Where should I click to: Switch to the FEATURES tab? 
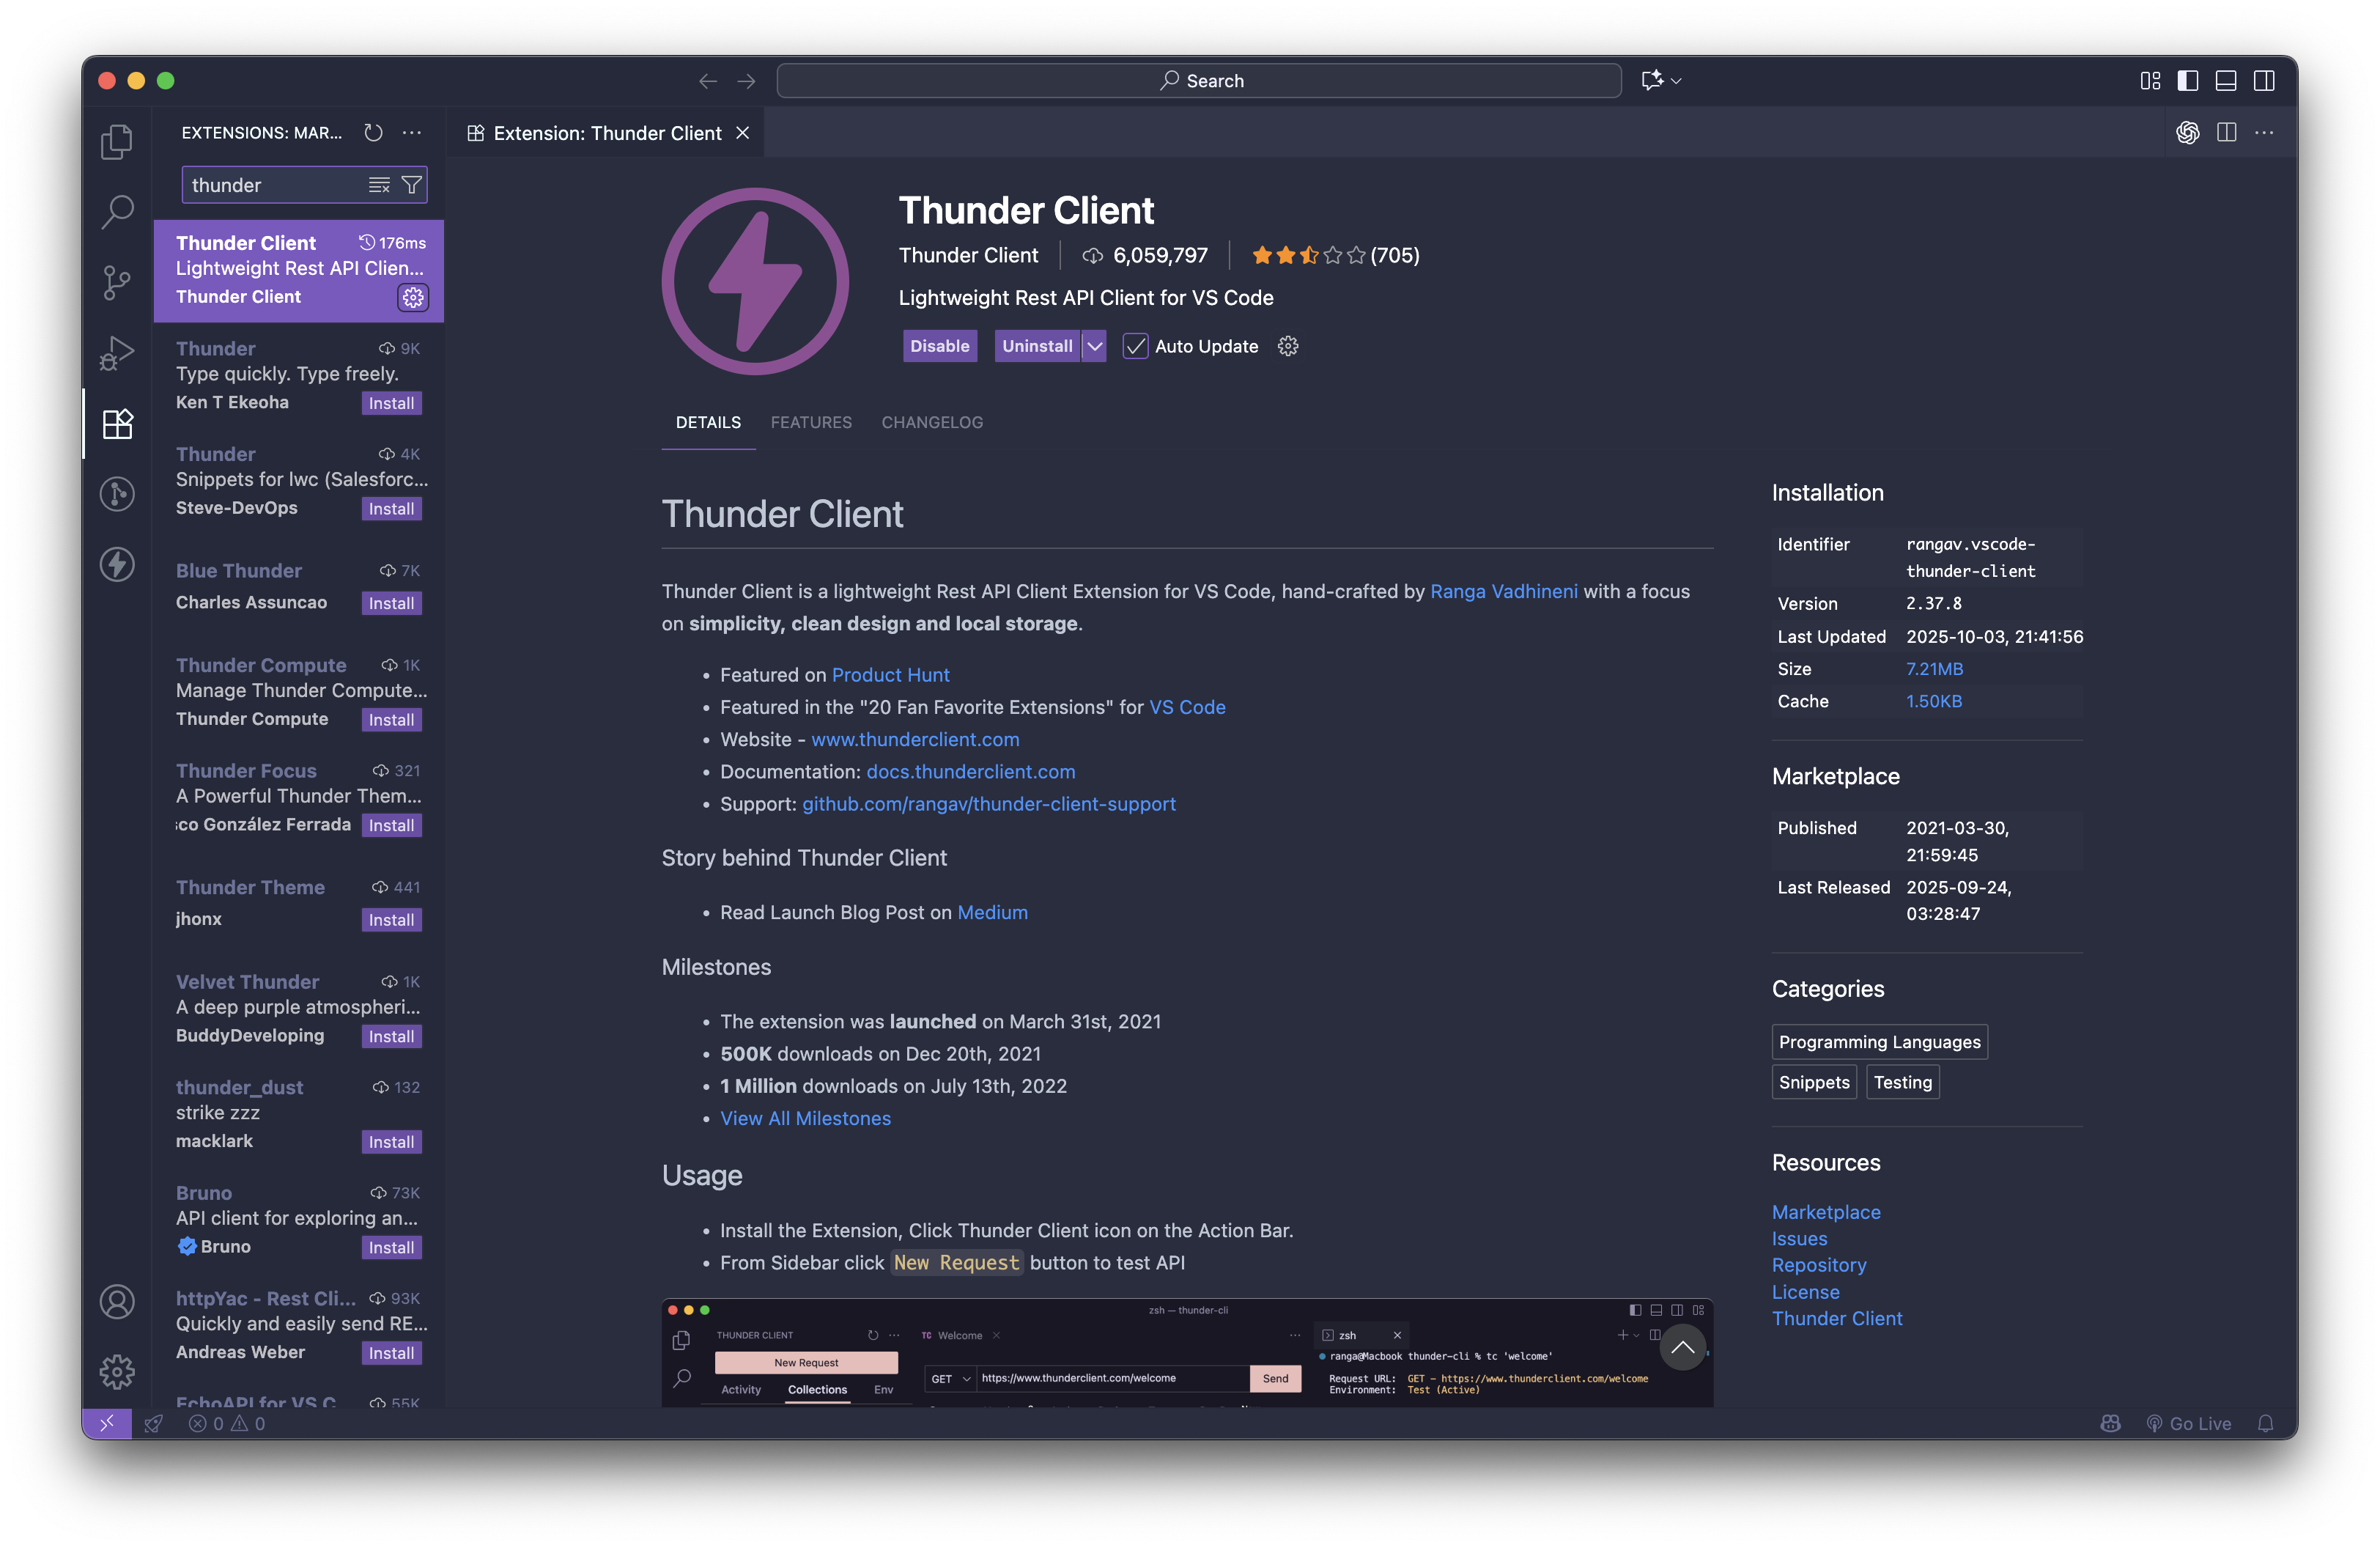[x=811, y=422]
